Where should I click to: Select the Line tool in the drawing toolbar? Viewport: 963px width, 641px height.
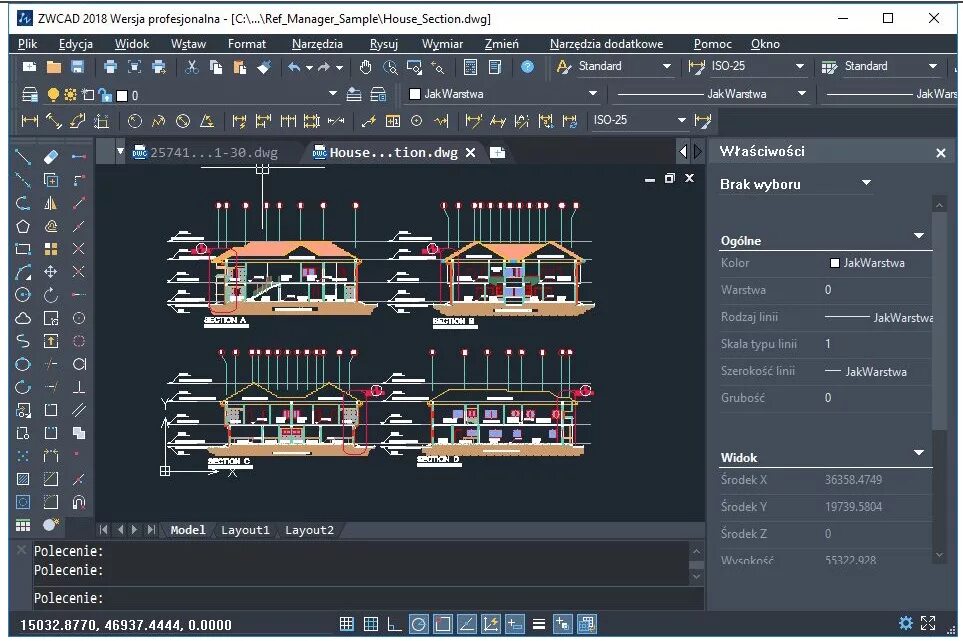point(20,156)
